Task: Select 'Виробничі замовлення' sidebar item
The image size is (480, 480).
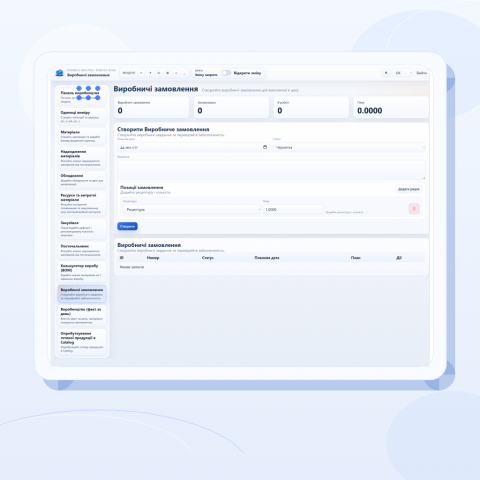Action: (x=82, y=293)
